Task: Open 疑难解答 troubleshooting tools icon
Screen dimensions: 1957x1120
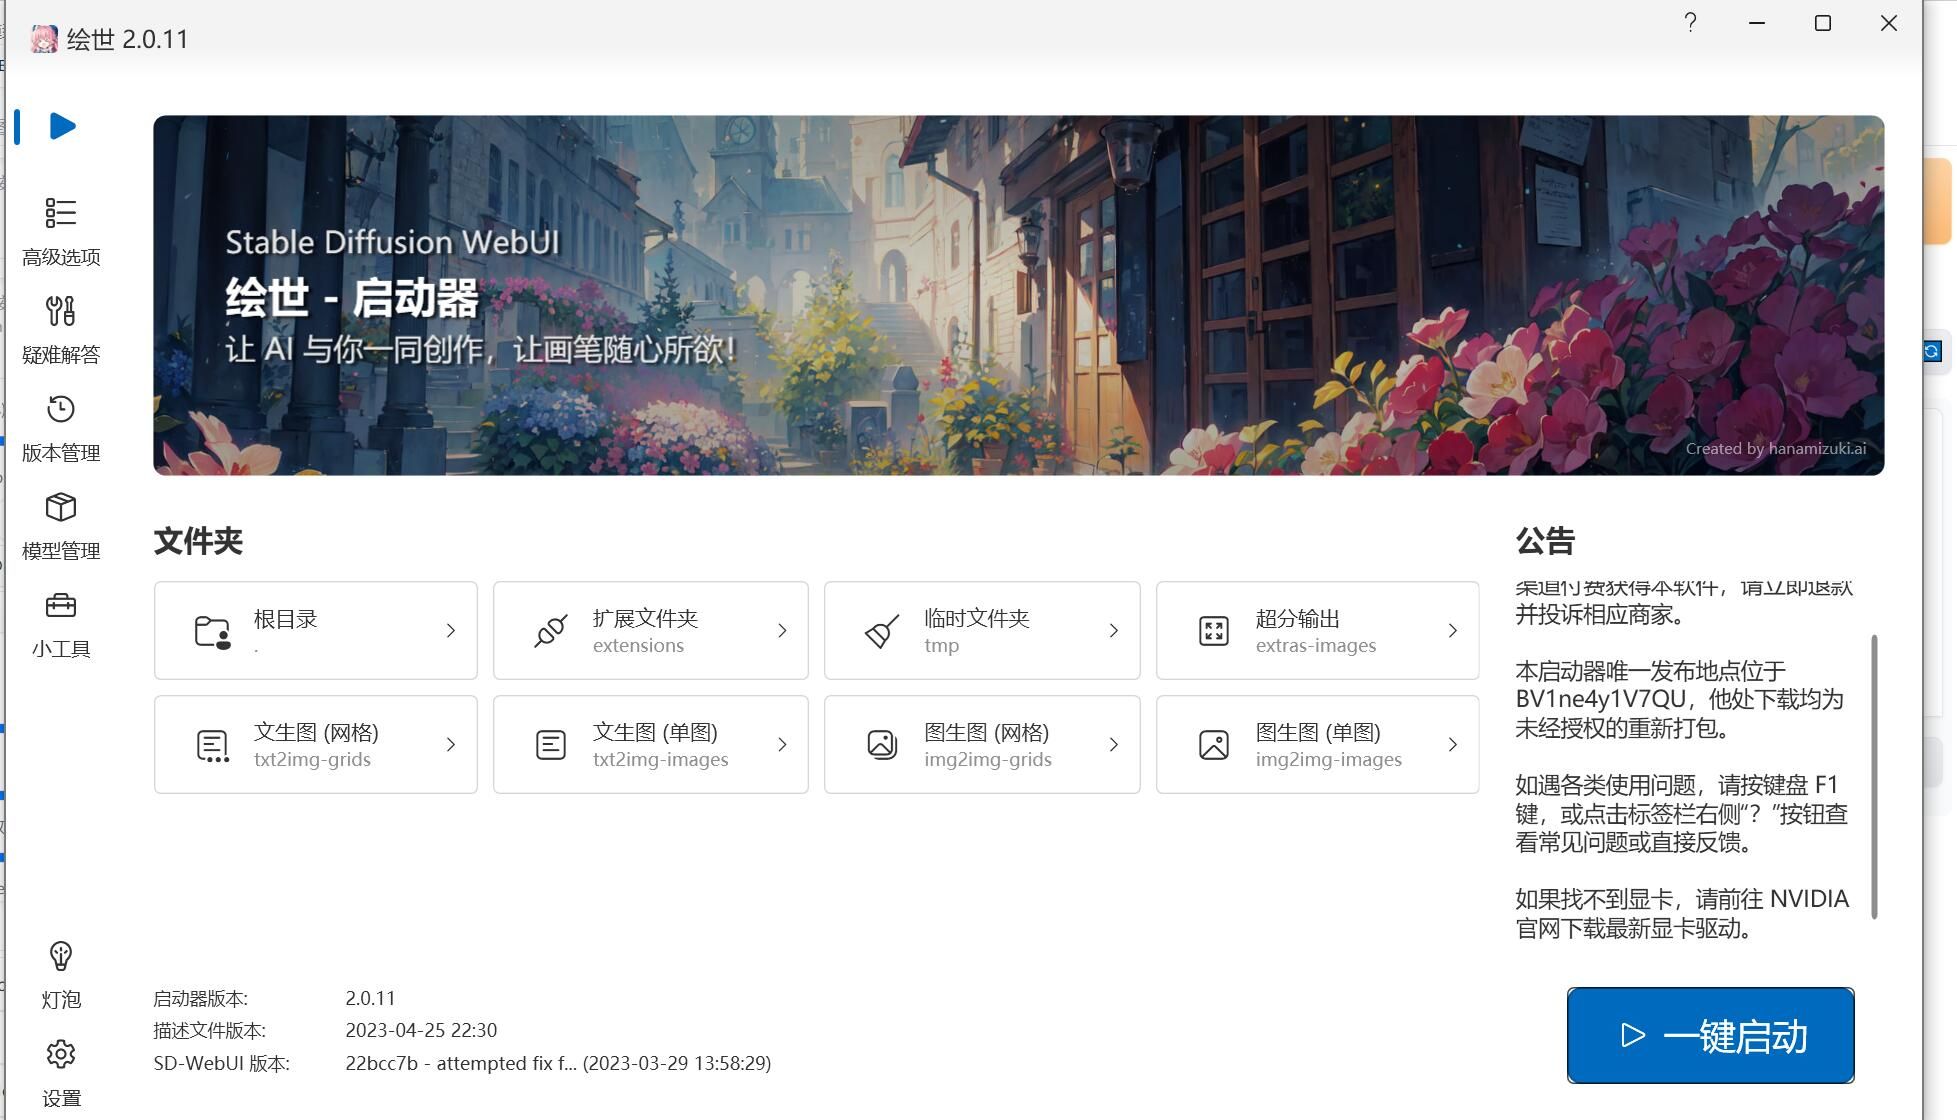Action: pyautogui.click(x=60, y=311)
